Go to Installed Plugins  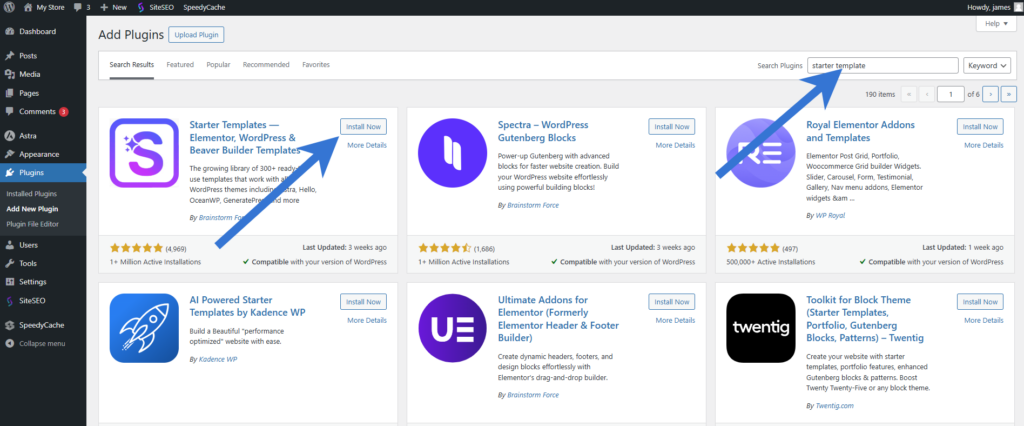(31, 193)
